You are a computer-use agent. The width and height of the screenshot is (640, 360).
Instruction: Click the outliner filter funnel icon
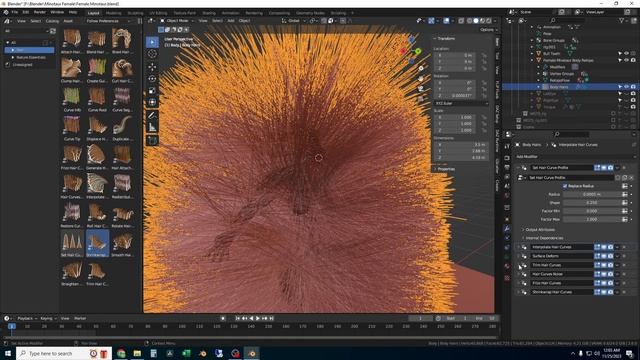click(622, 20)
